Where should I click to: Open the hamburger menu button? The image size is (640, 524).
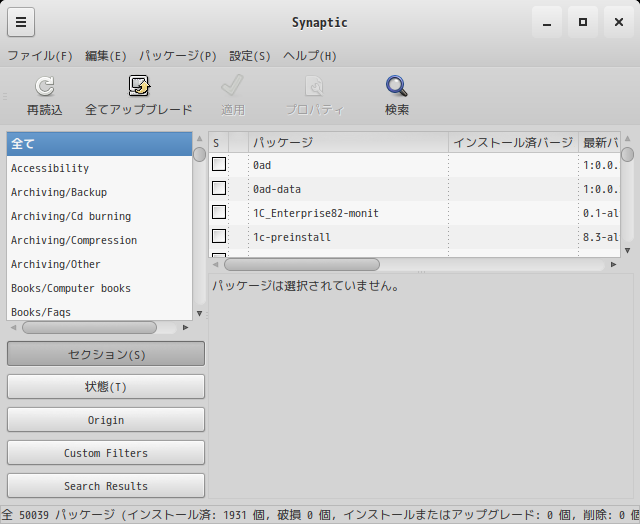pos(21,22)
